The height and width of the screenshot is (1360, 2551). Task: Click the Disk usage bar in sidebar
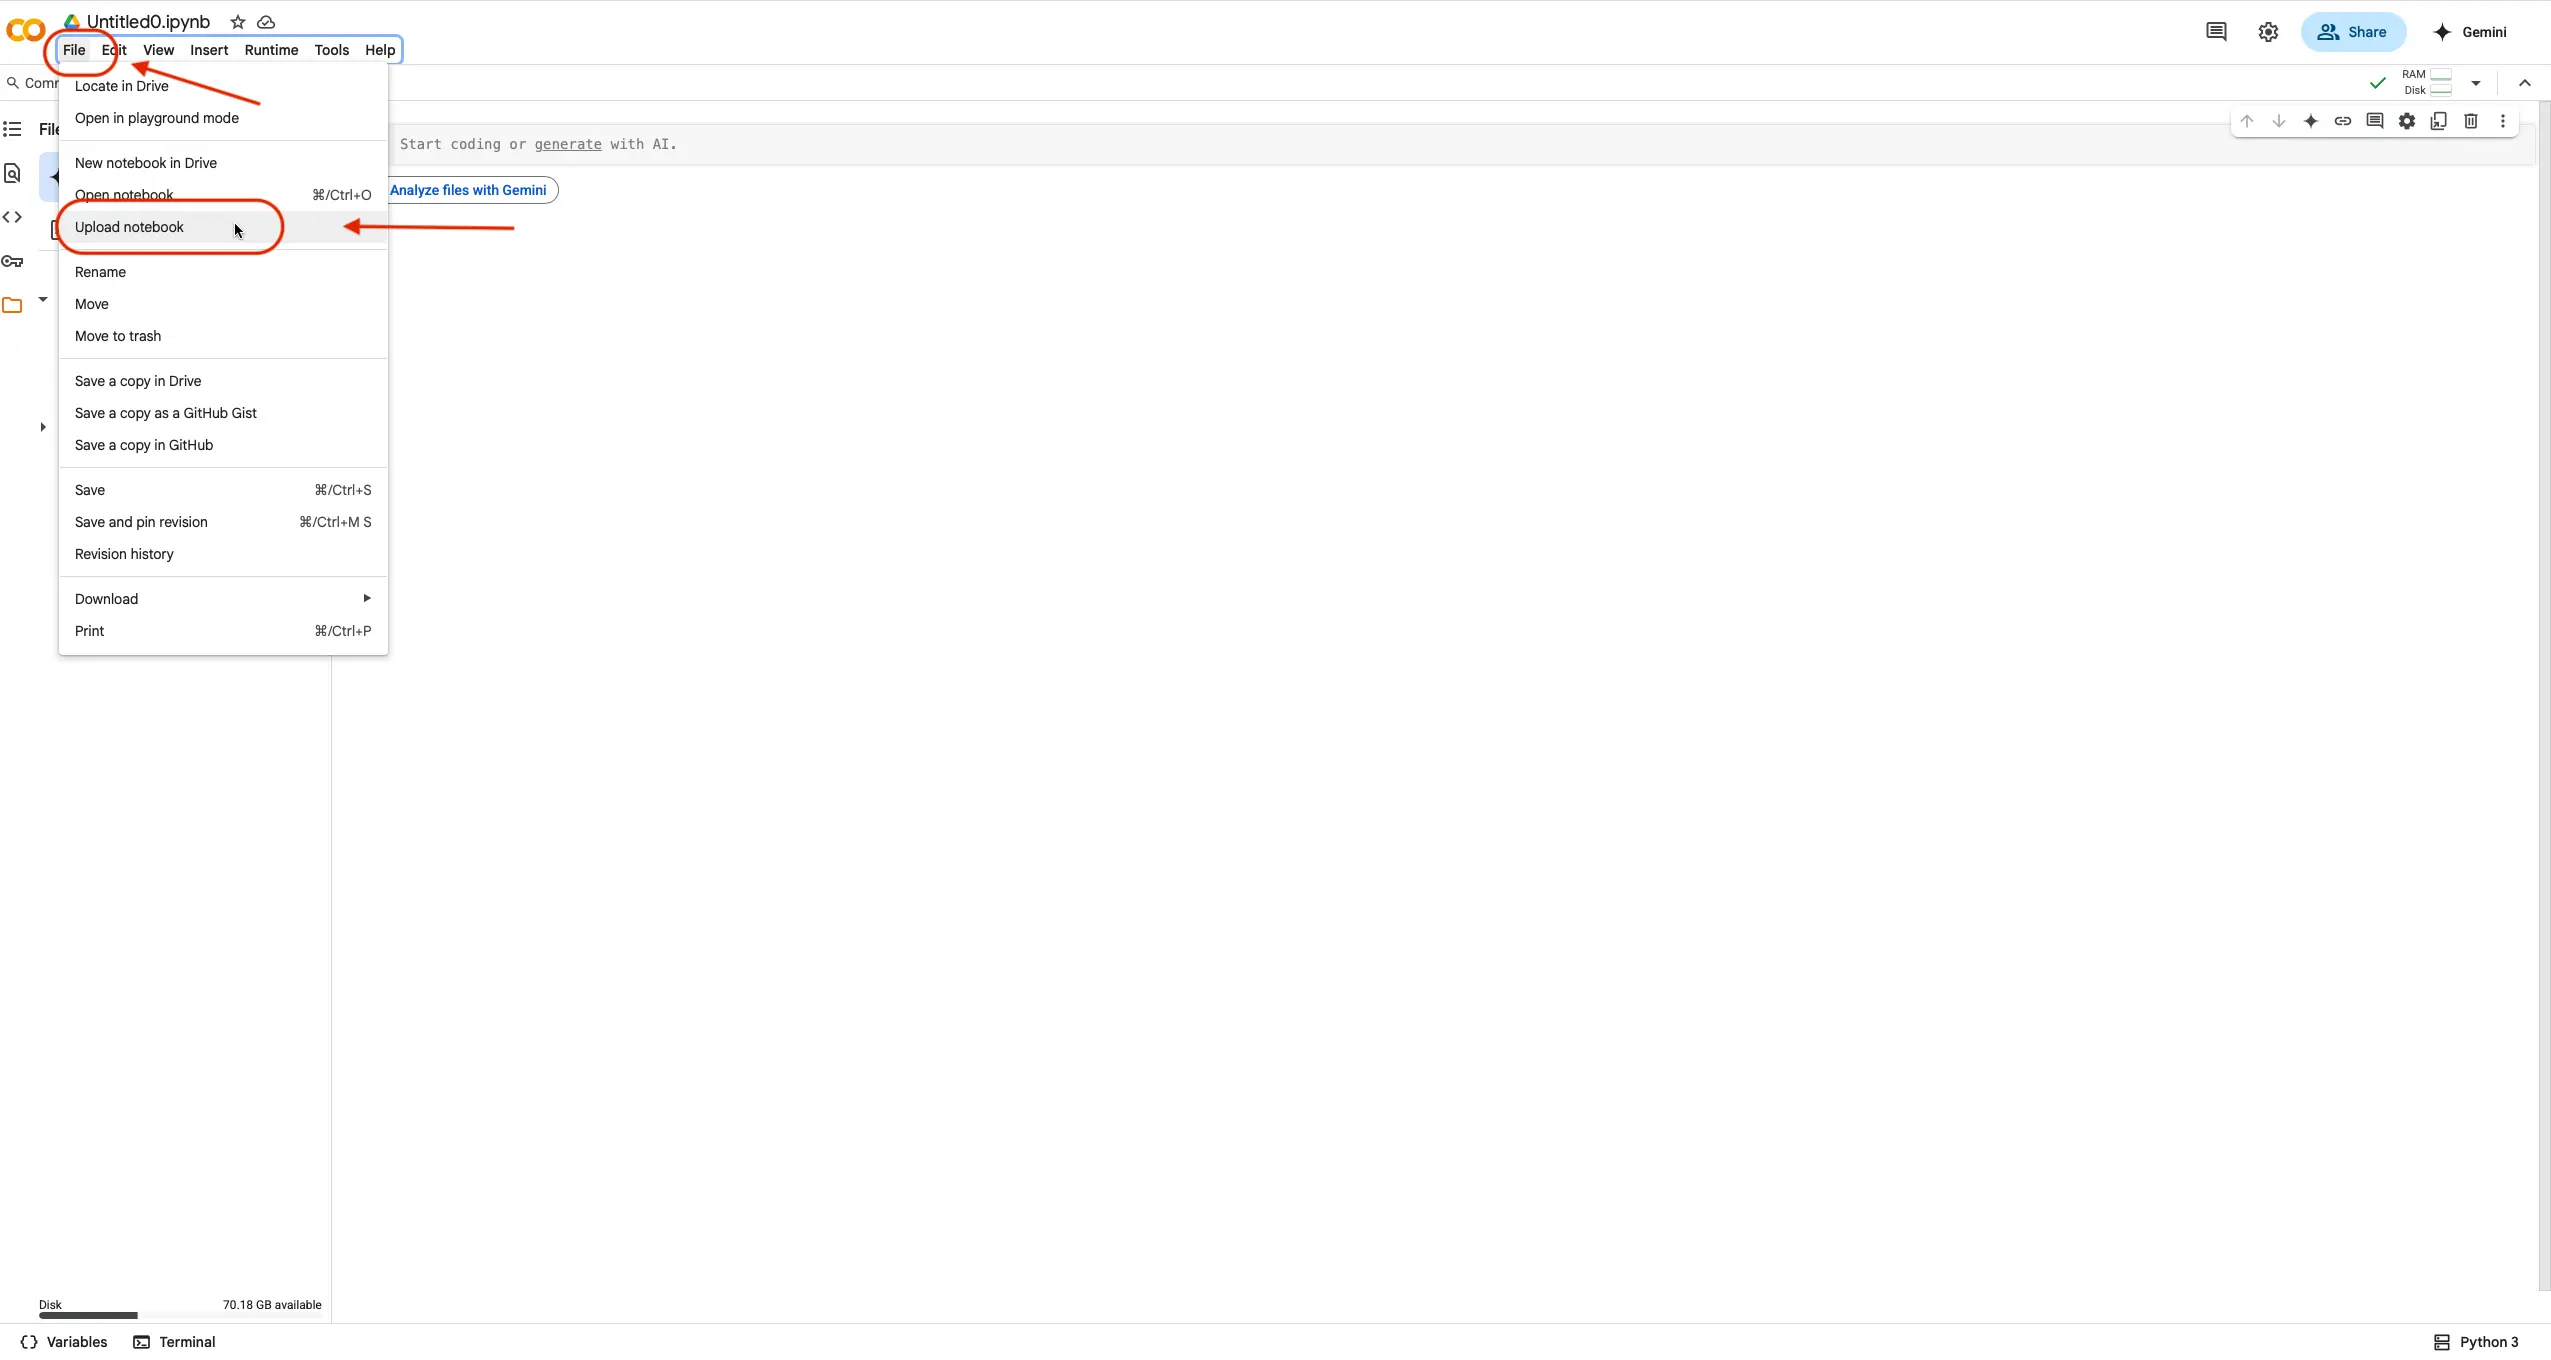pyautogui.click(x=180, y=1315)
